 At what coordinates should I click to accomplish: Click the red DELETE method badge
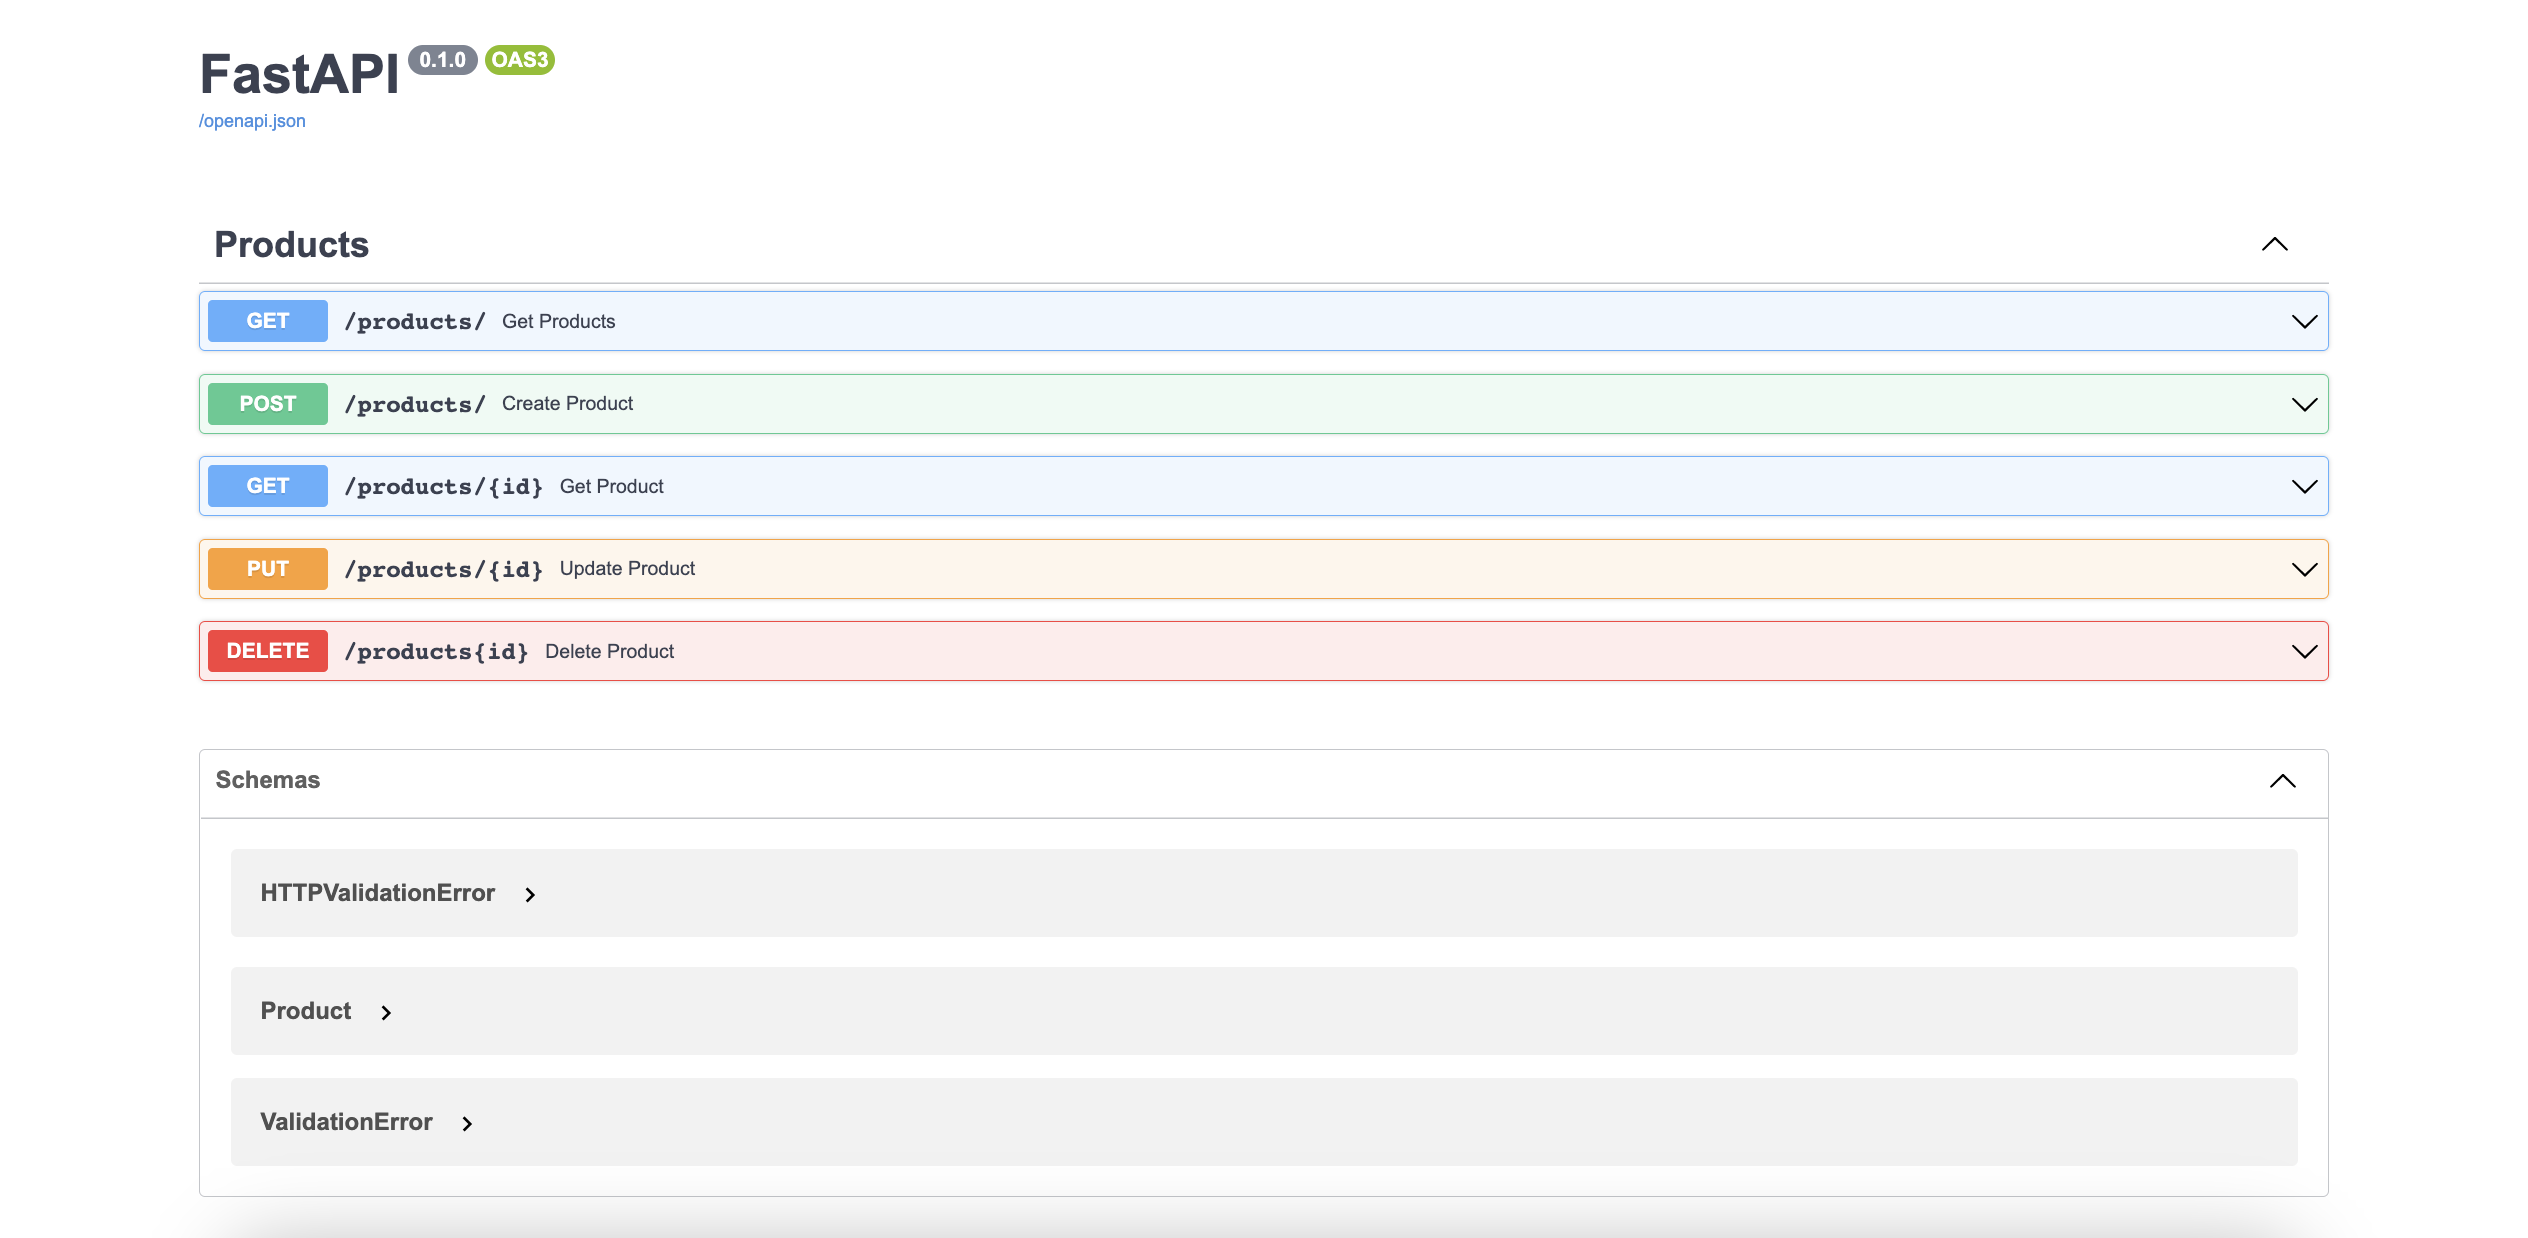point(267,651)
